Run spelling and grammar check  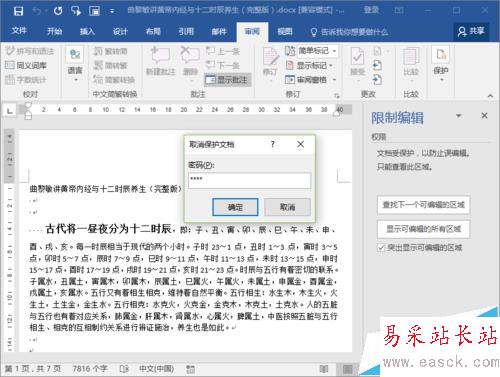[30, 51]
